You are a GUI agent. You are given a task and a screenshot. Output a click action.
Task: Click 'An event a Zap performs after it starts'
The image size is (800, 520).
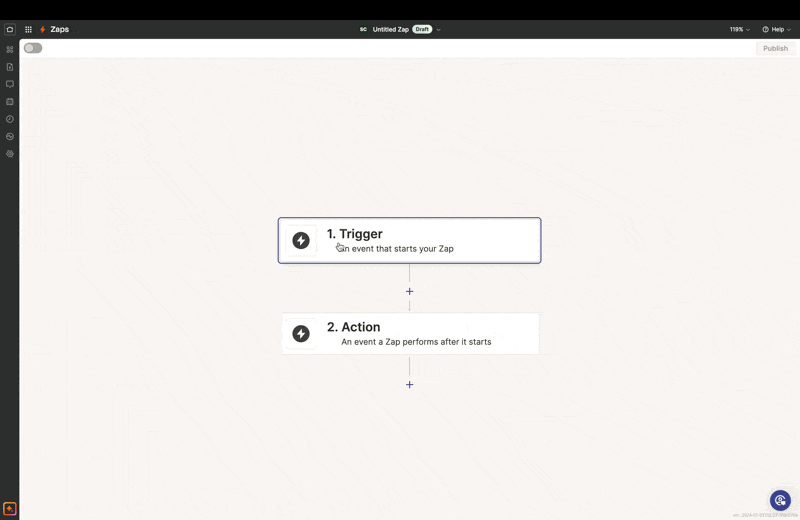click(x=416, y=342)
